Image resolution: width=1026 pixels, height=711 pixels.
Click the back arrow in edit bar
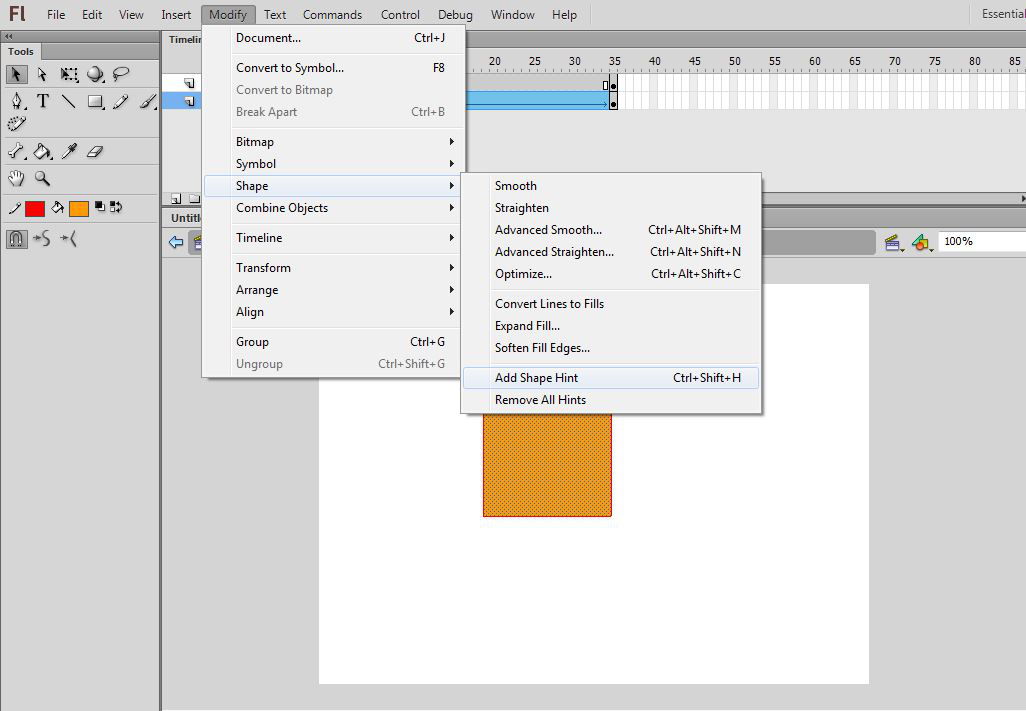click(x=176, y=242)
